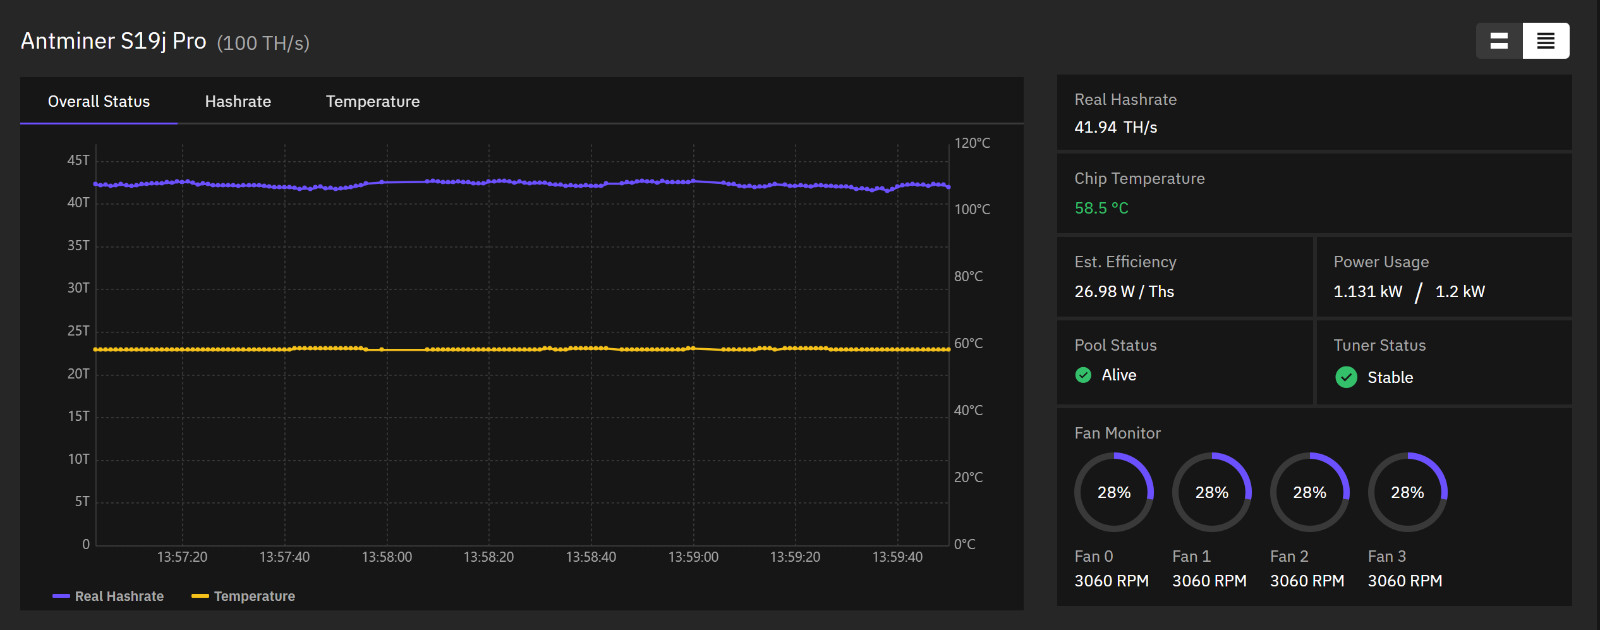This screenshot has height=630, width=1600.
Task: Click the Antminer S19j Pro title
Action: (x=113, y=41)
